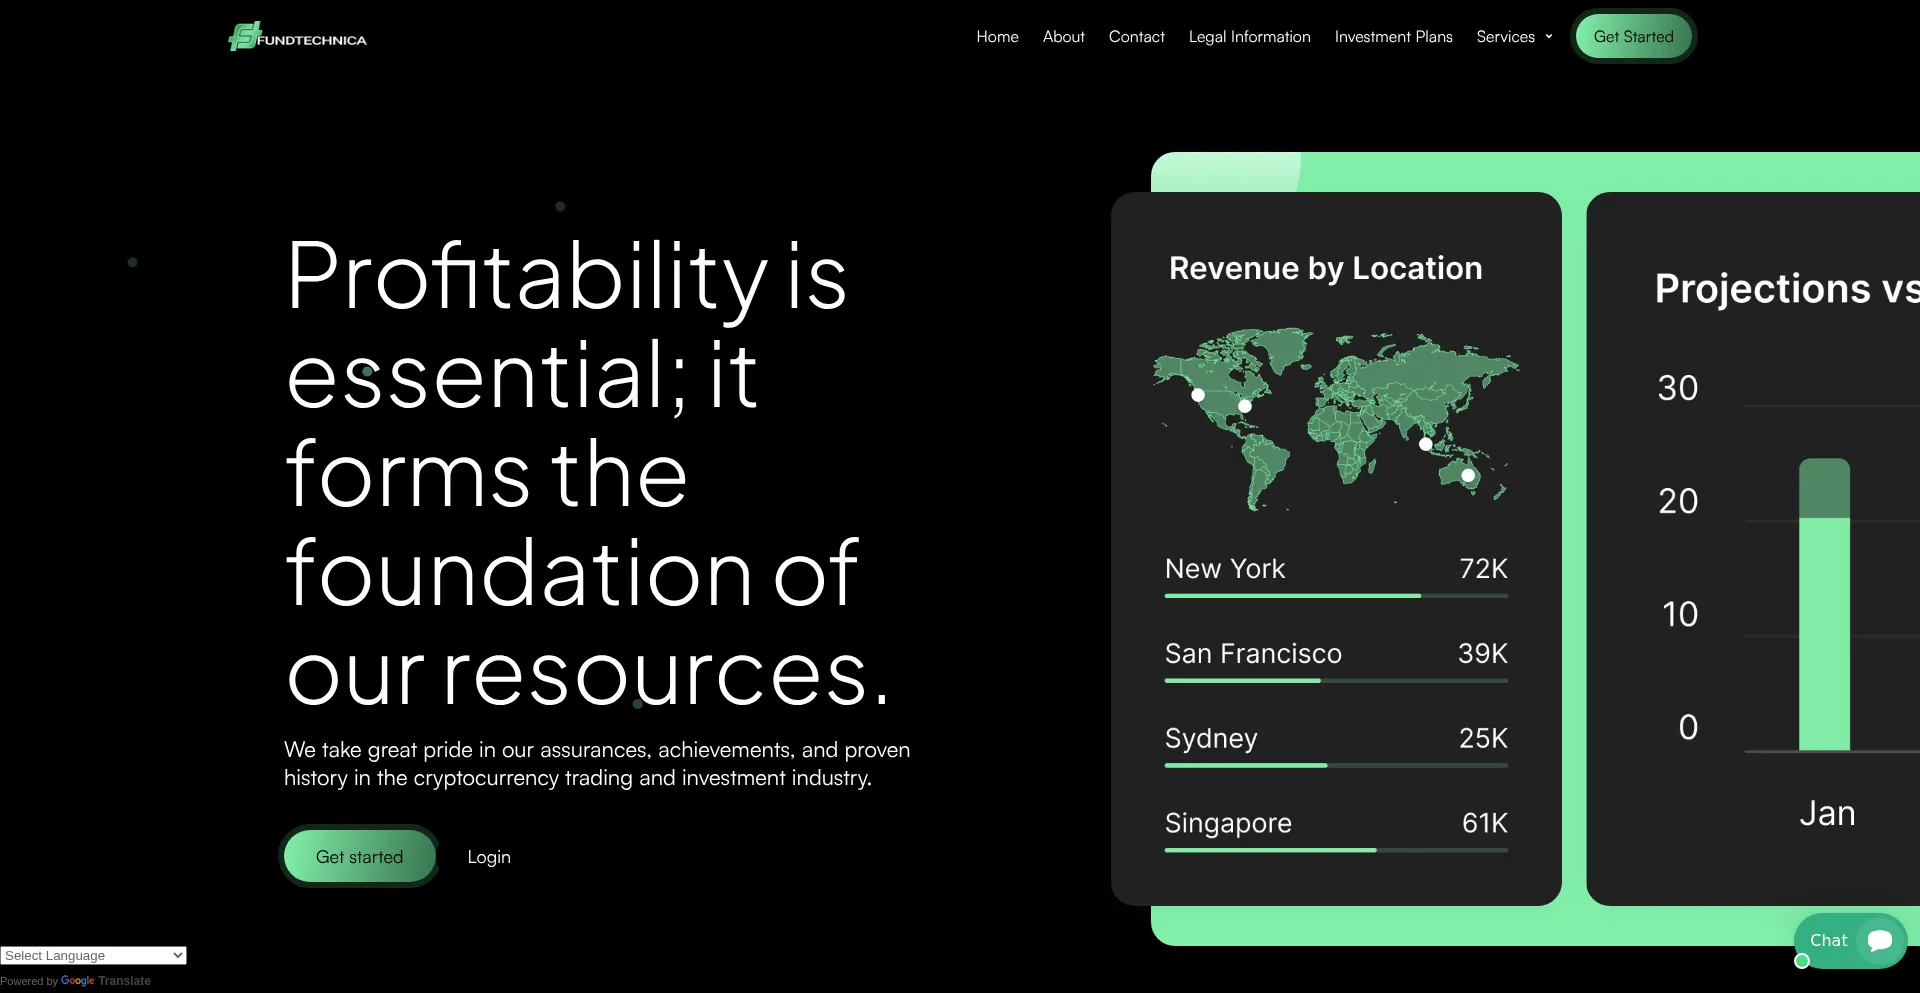Click the 20 y-axis label
The height and width of the screenshot is (993, 1920).
(x=1678, y=501)
